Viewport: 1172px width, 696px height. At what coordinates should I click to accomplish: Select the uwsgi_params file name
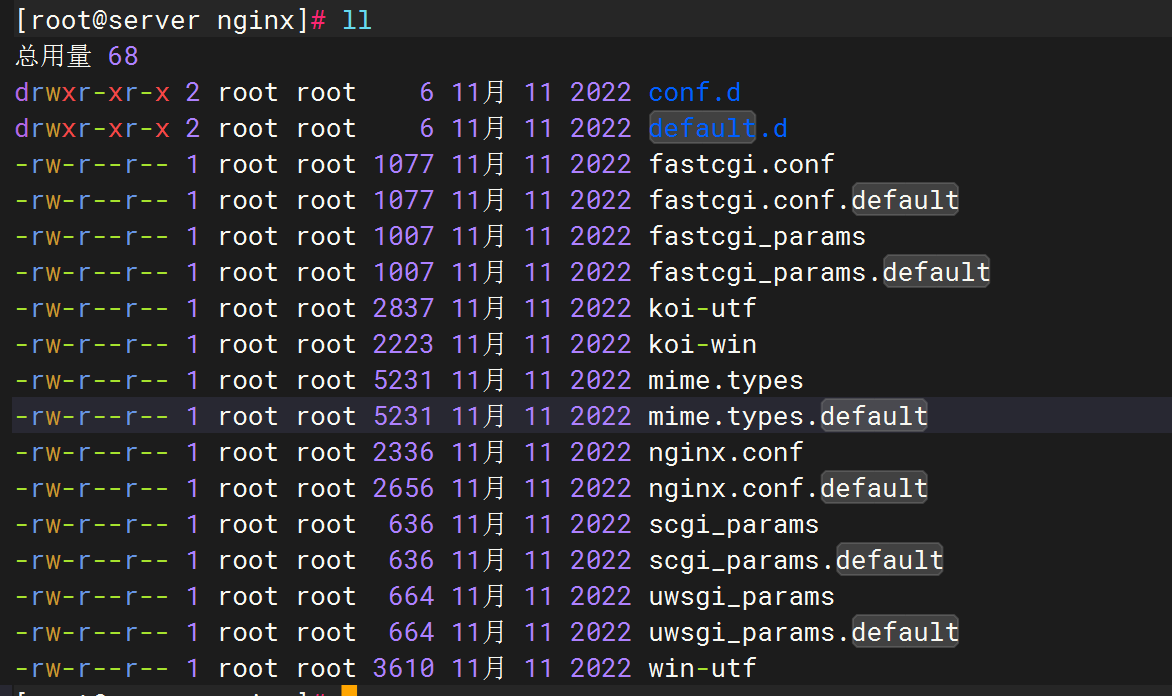pos(741,597)
